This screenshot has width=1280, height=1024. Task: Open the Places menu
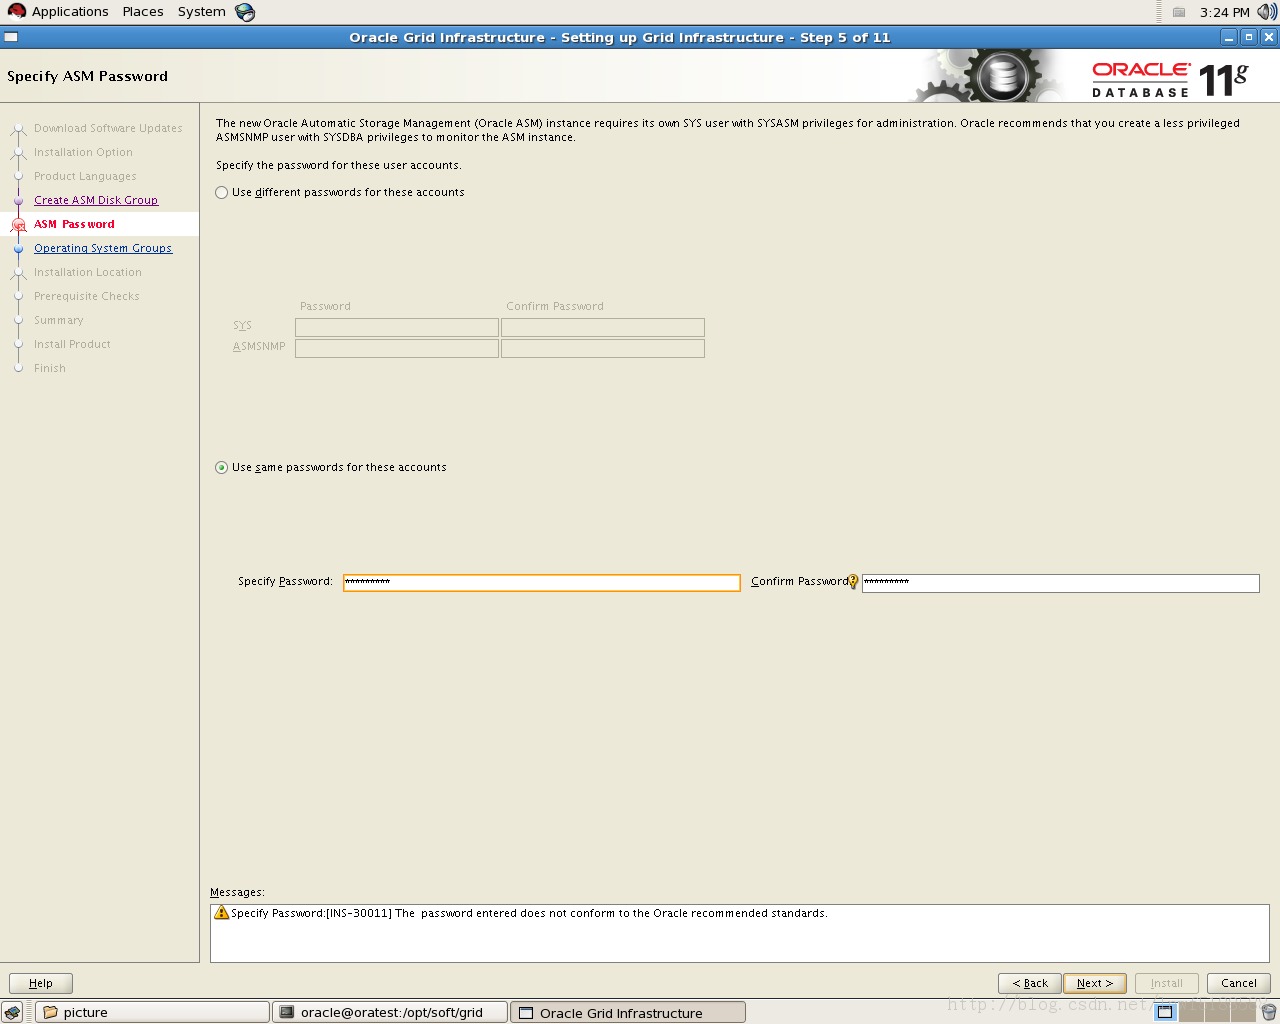point(143,12)
